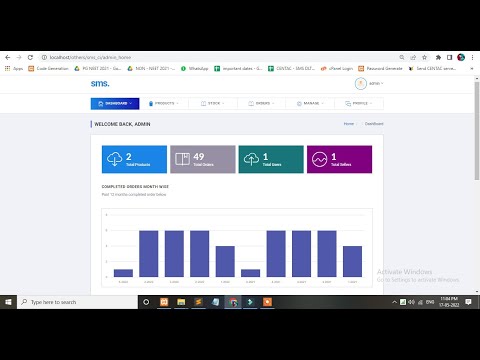The width and height of the screenshot is (480, 360).
Task: Open the Chrome extensions puzzle icon
Action: [x=438, y=57]
